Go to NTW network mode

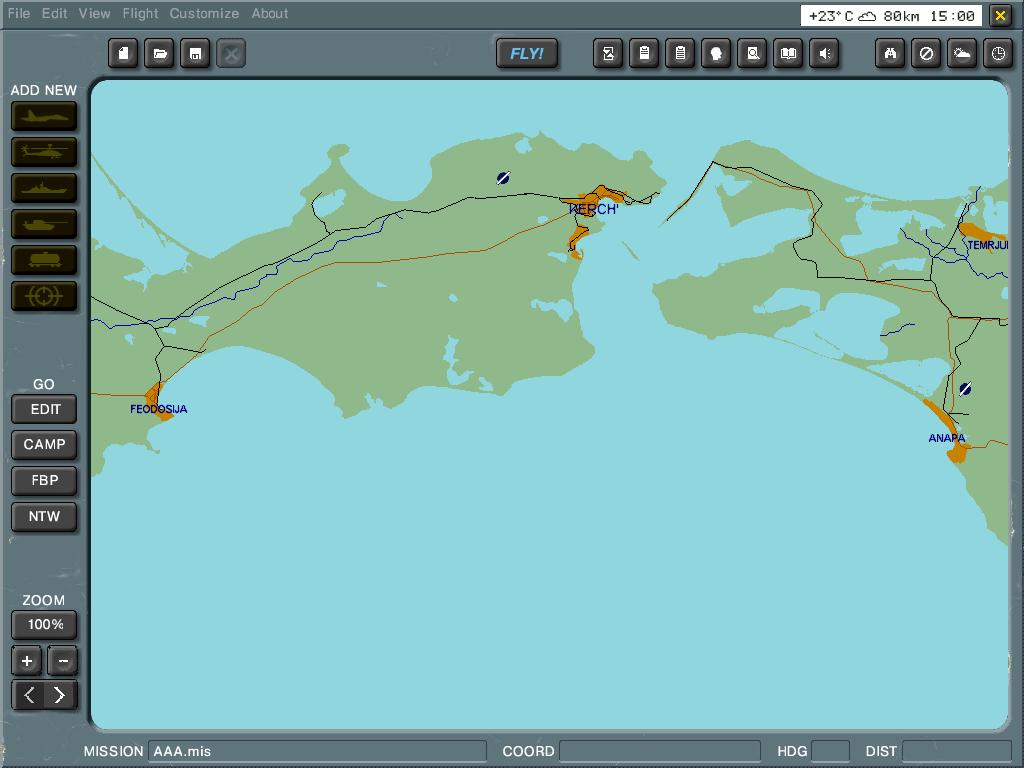click(44, 517)
